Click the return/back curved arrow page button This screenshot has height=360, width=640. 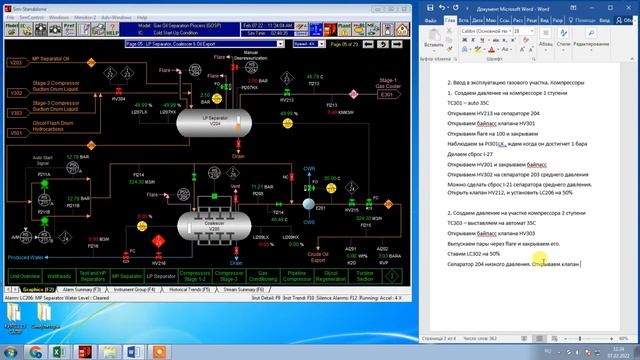(x=382, y=44)
